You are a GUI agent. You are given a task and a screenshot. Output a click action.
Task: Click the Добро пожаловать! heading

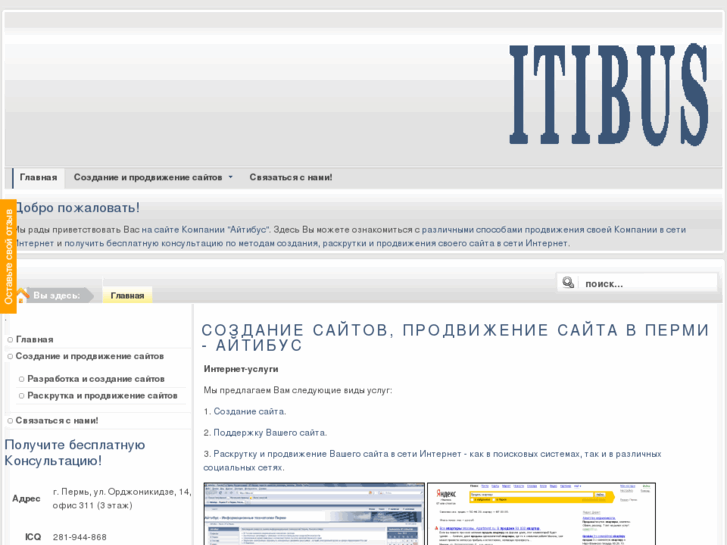77,208
